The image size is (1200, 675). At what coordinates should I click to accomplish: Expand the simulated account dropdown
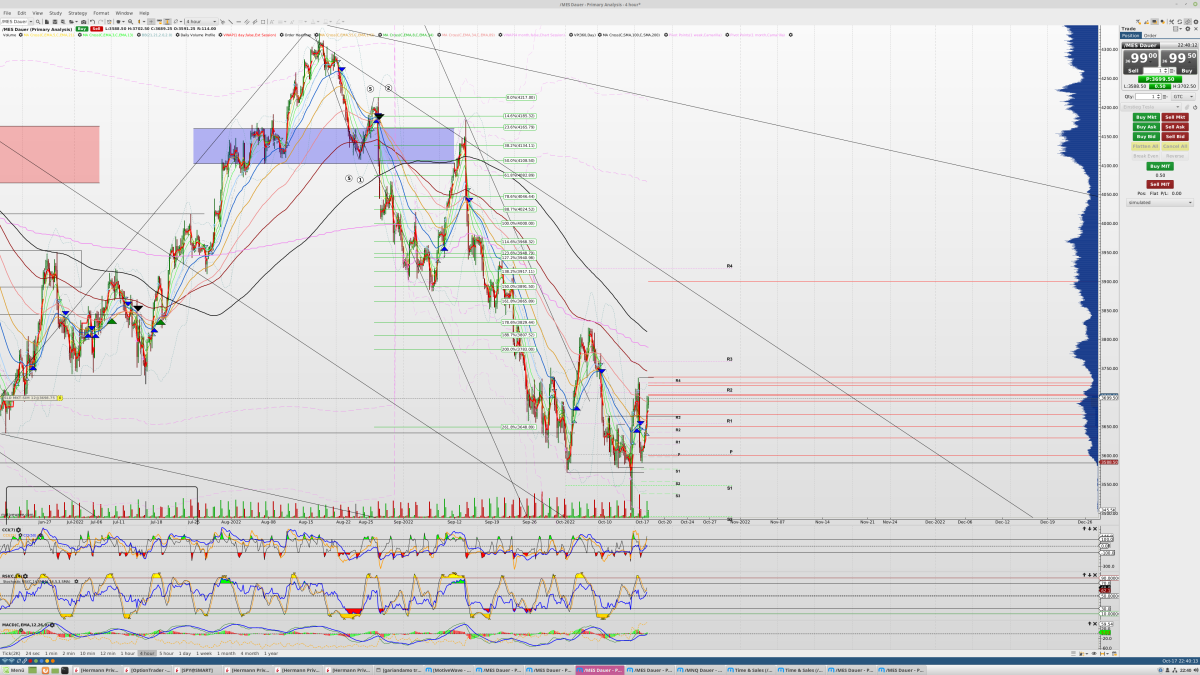click(x=1160, y=202)
